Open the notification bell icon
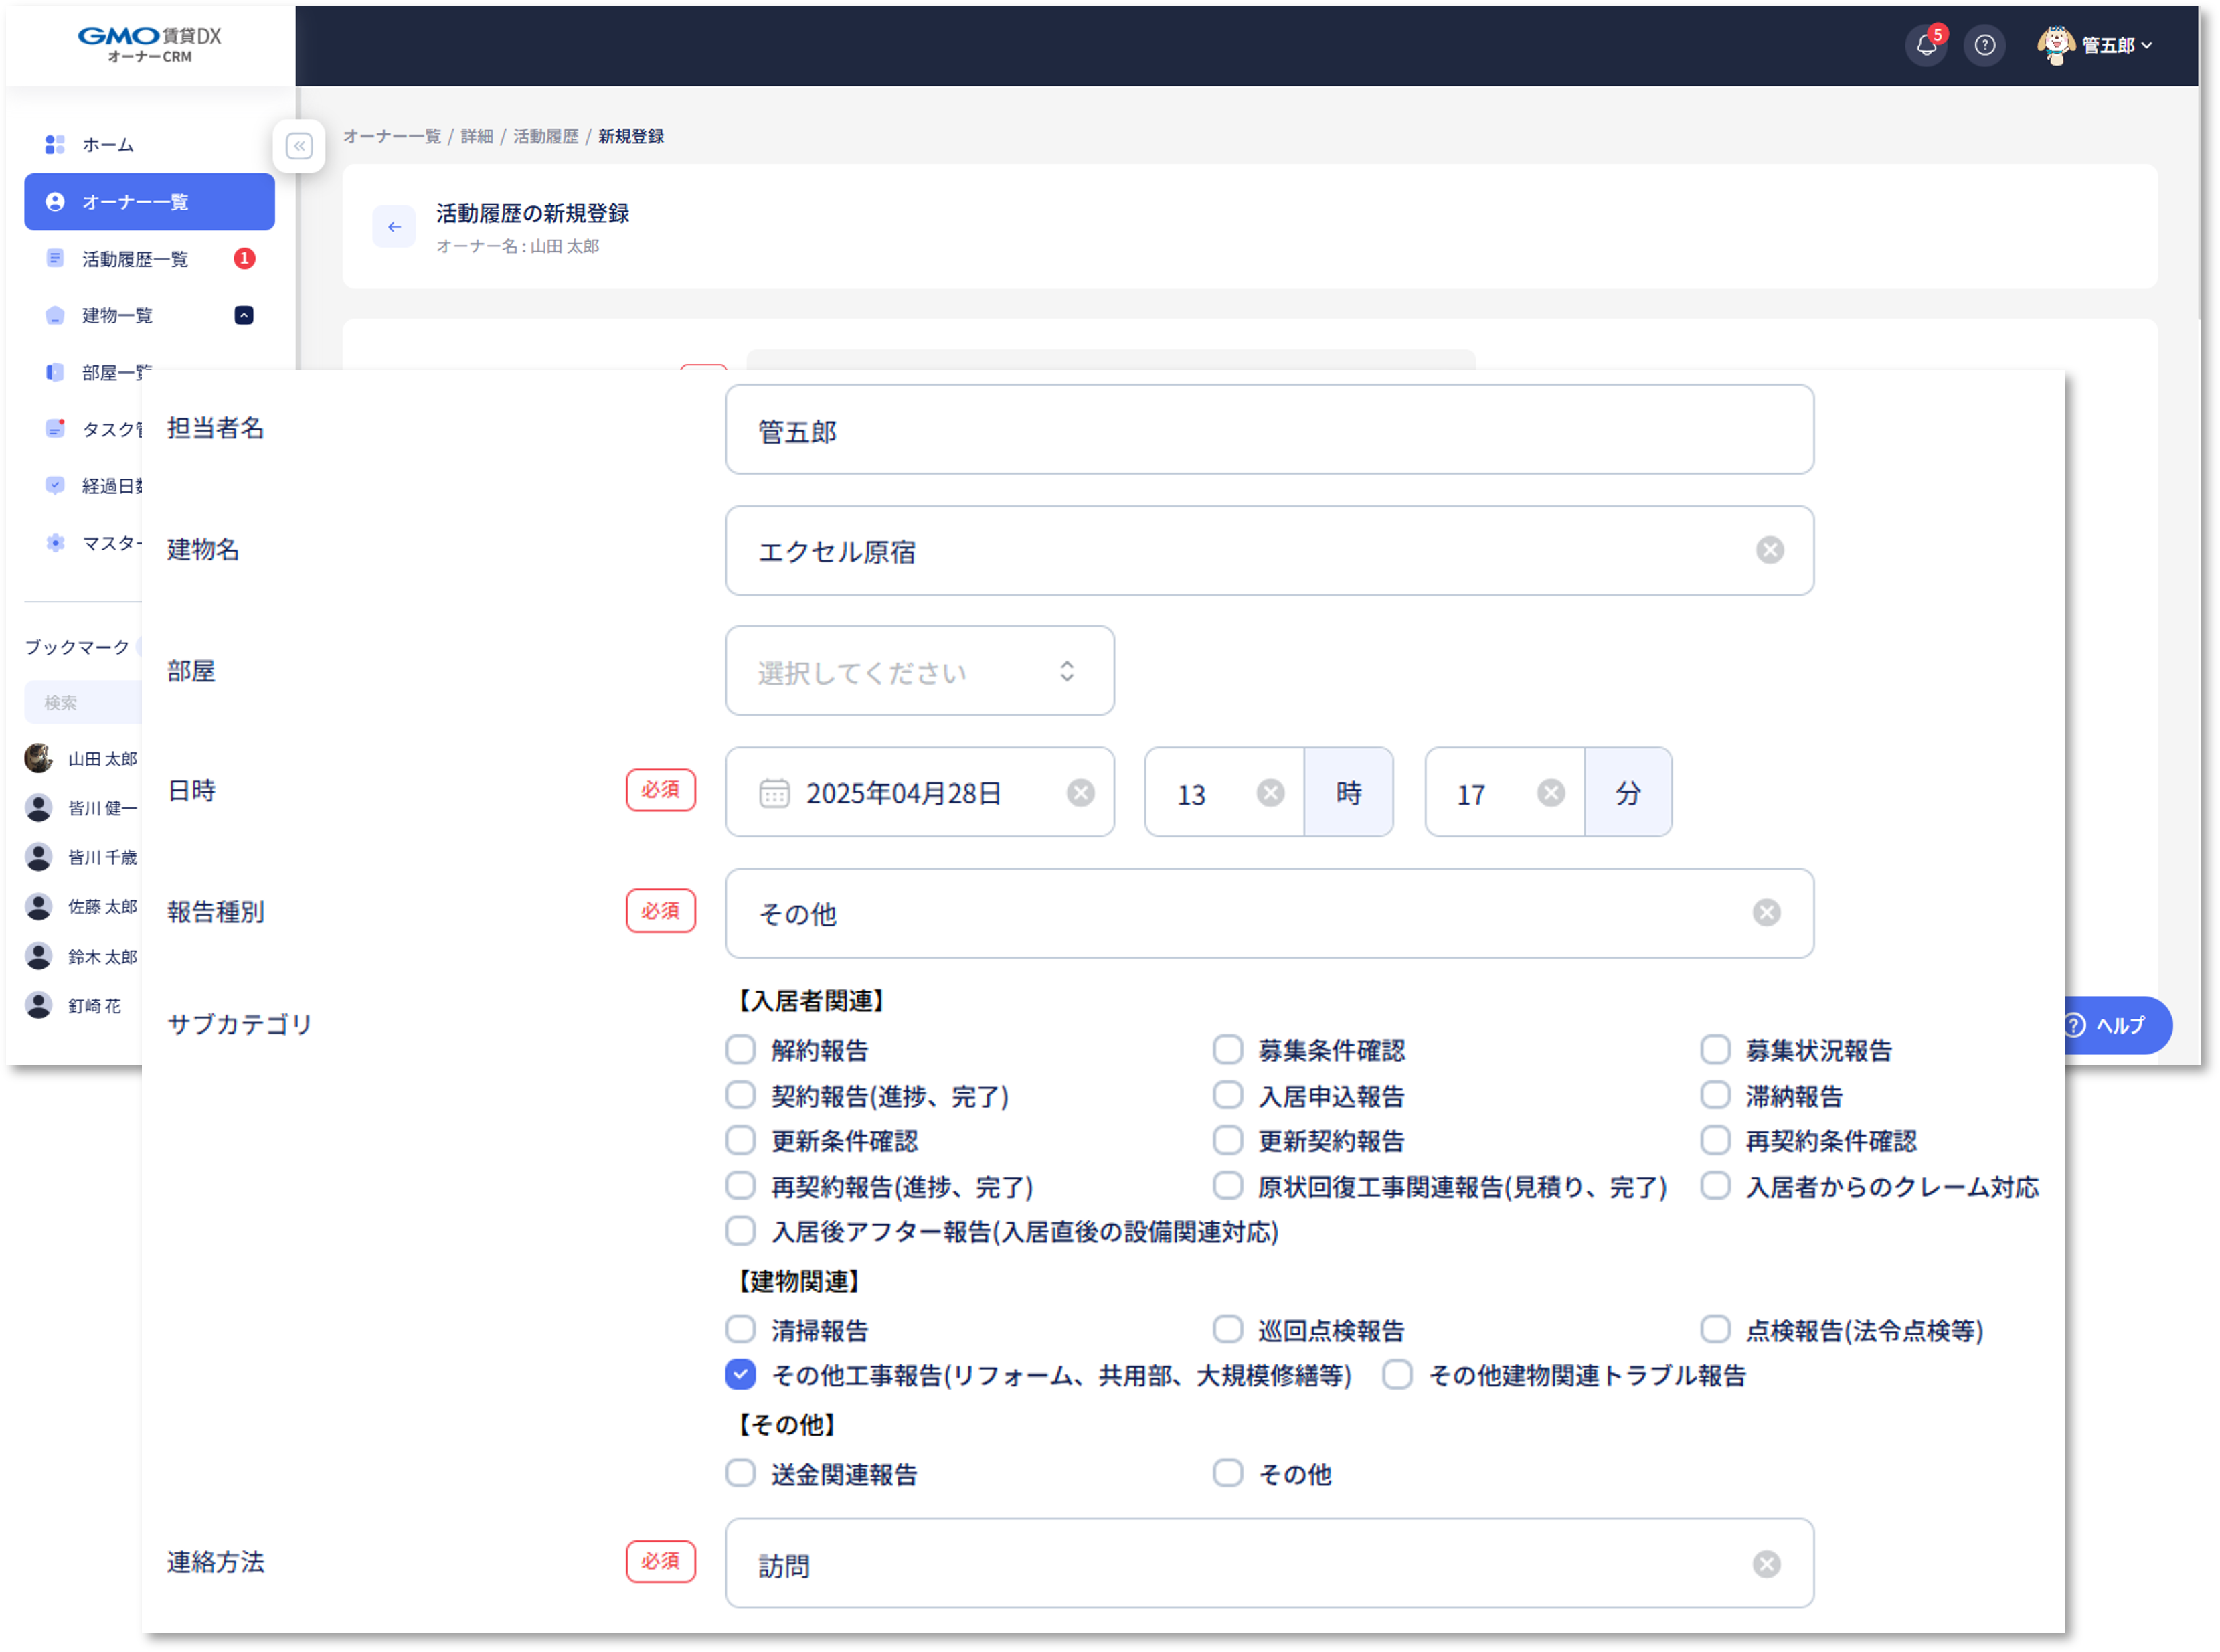 (x=1925, y=45)
